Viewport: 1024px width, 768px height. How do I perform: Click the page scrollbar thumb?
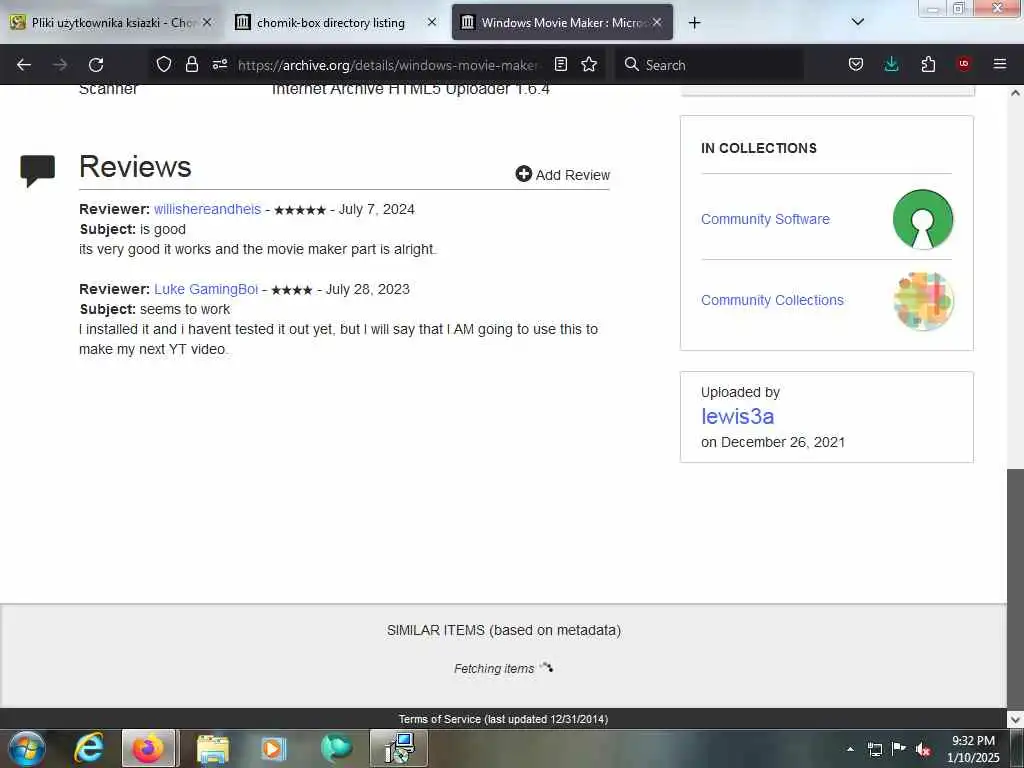[1015, 588]
